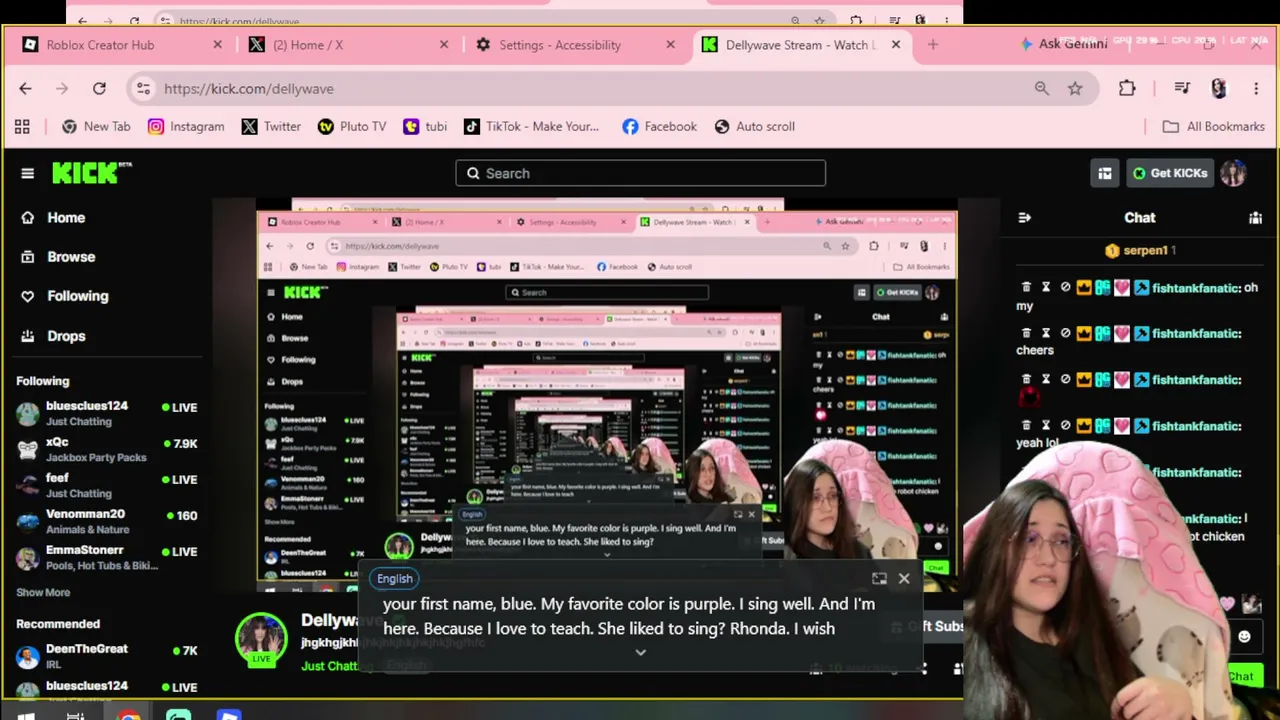Click the Dellywave streamer avatar
Viewport: 1280px width, 720px height.
(261, 639)
